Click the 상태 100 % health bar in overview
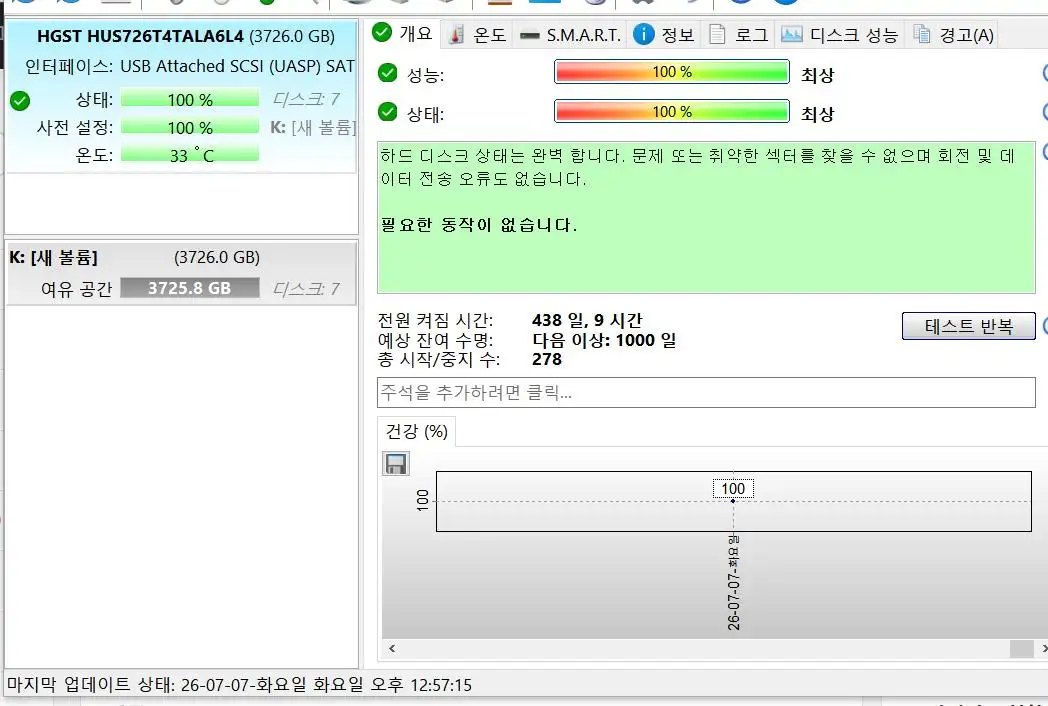Image resolution: width=1048 pixels, height=706 pixels. (x=672, y=112)
